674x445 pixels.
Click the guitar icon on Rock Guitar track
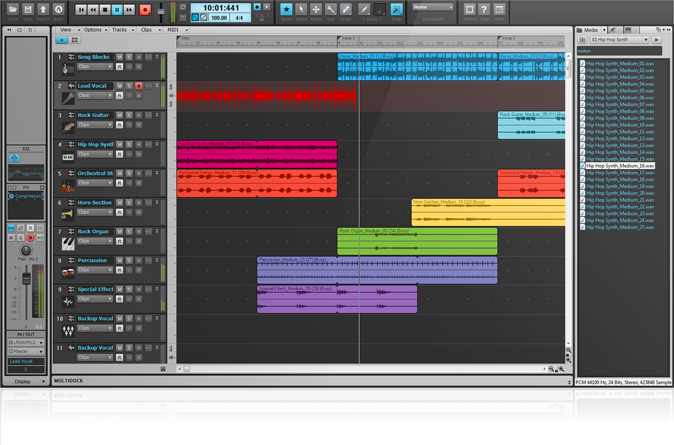pos(68,127)
